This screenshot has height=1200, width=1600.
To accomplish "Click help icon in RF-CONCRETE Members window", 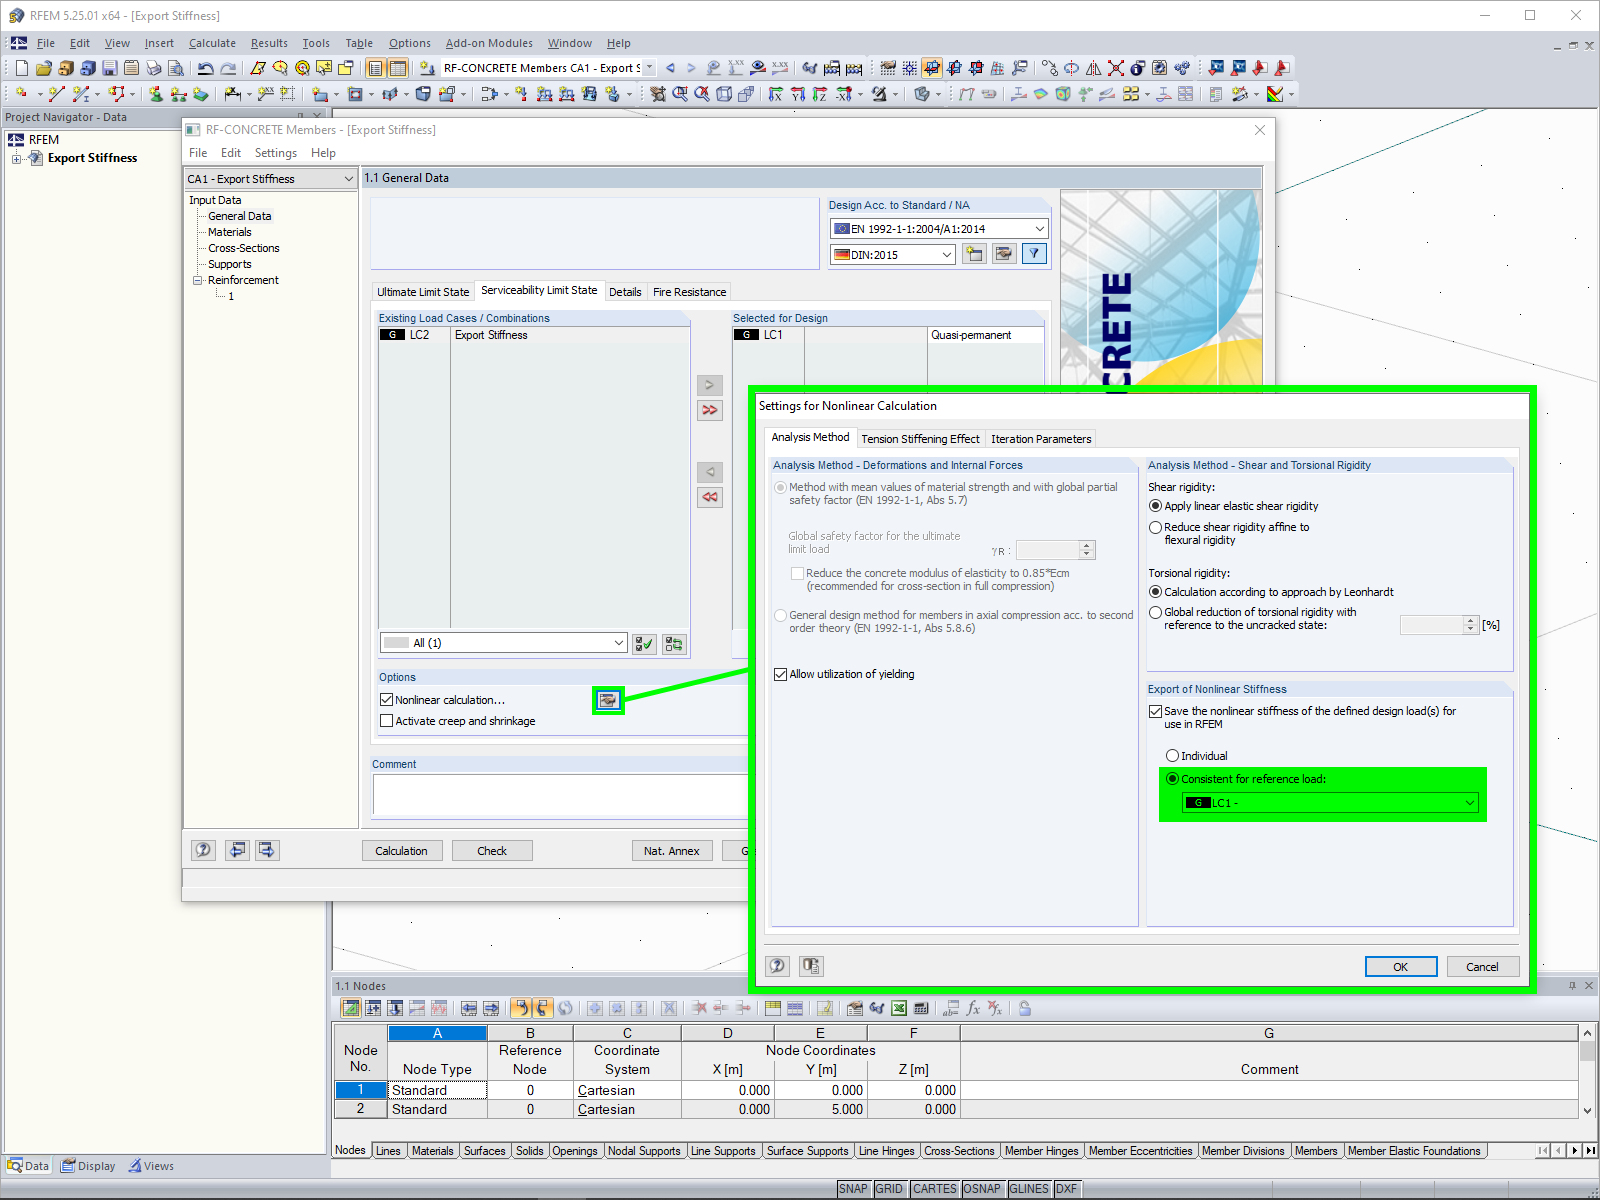I will 203,850.
